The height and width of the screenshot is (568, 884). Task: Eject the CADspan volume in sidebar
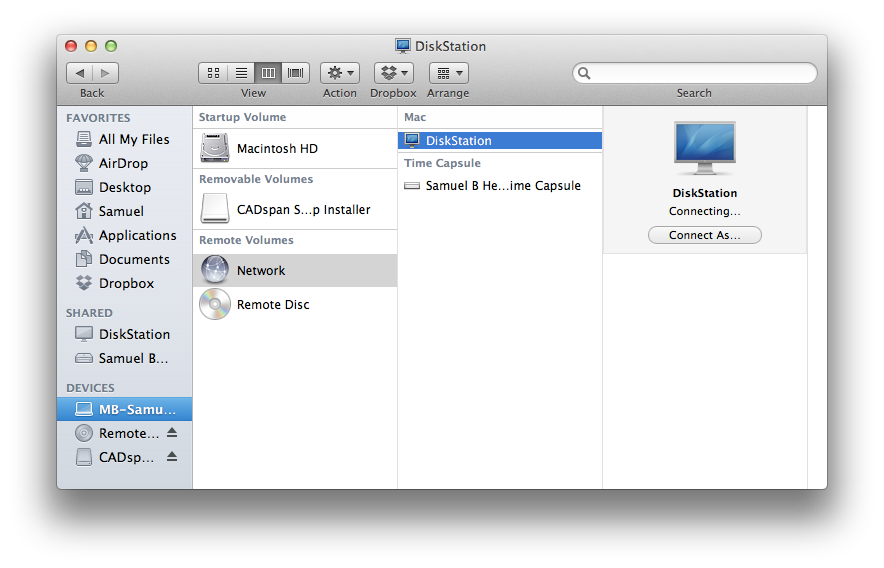tap(172, 456)
